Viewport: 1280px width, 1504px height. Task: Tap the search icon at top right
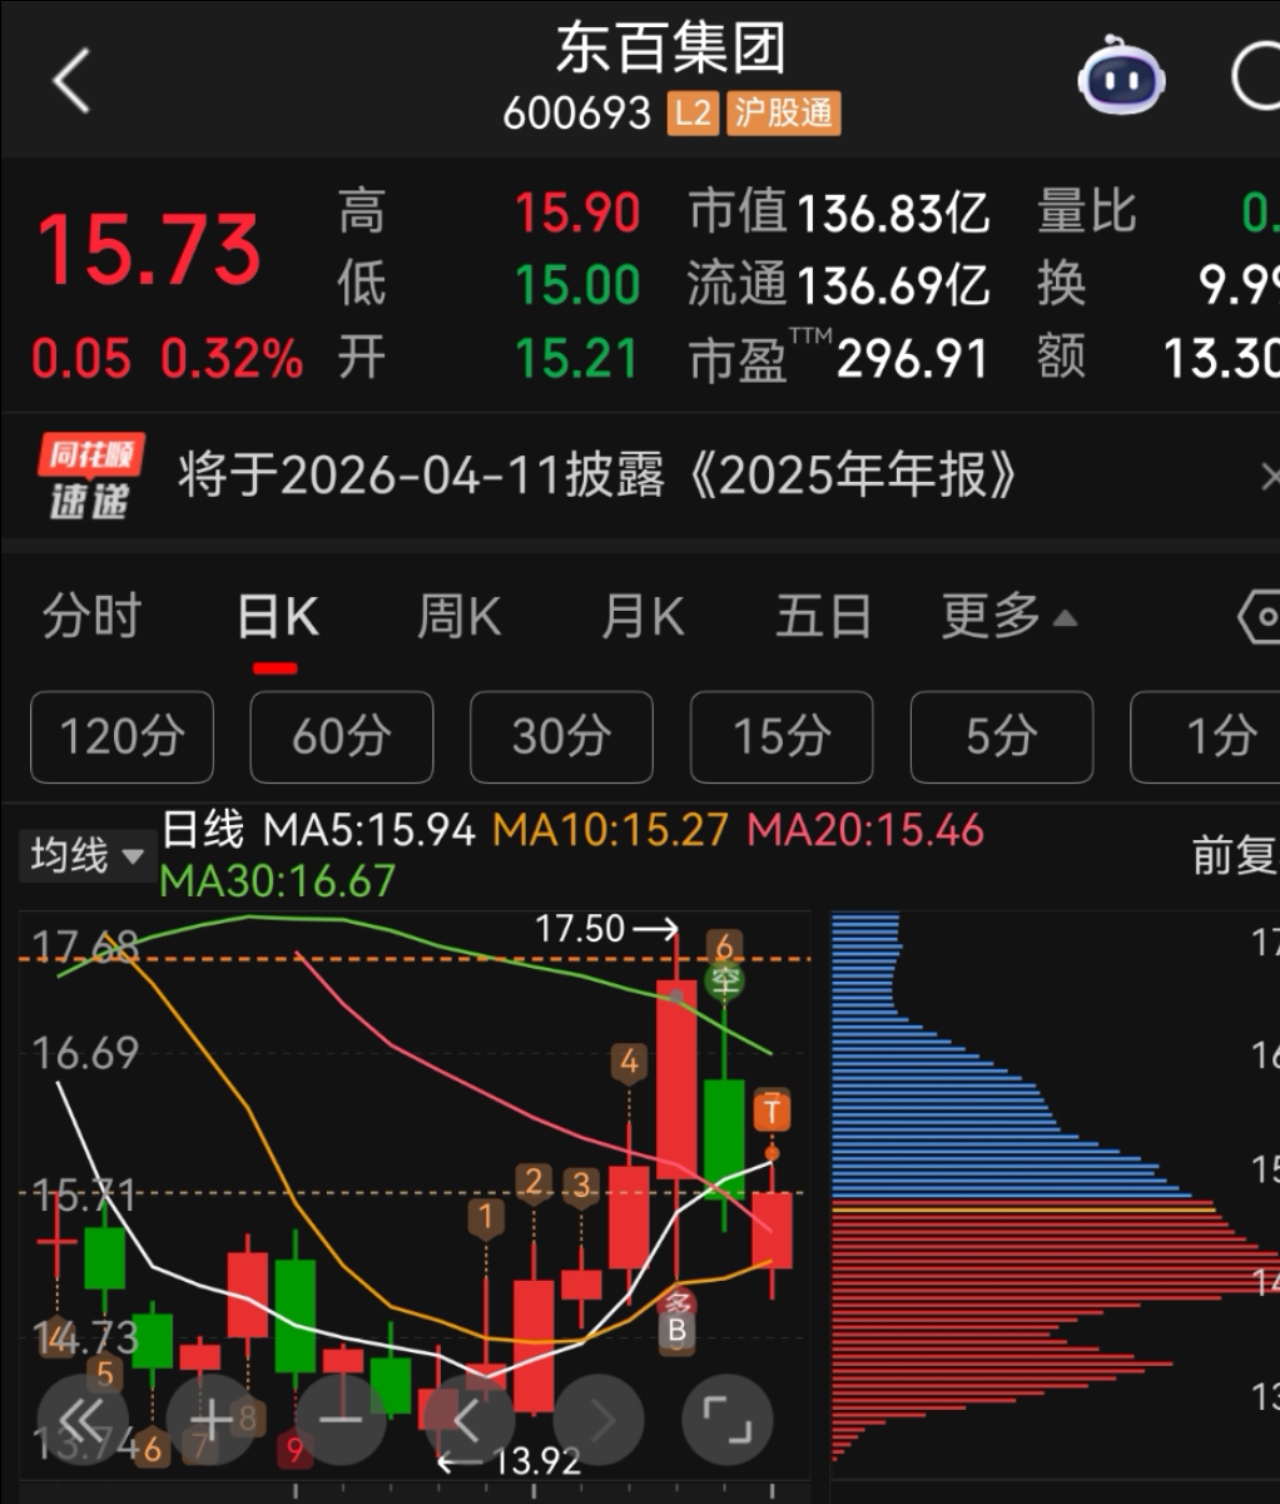coord(1256,76)
